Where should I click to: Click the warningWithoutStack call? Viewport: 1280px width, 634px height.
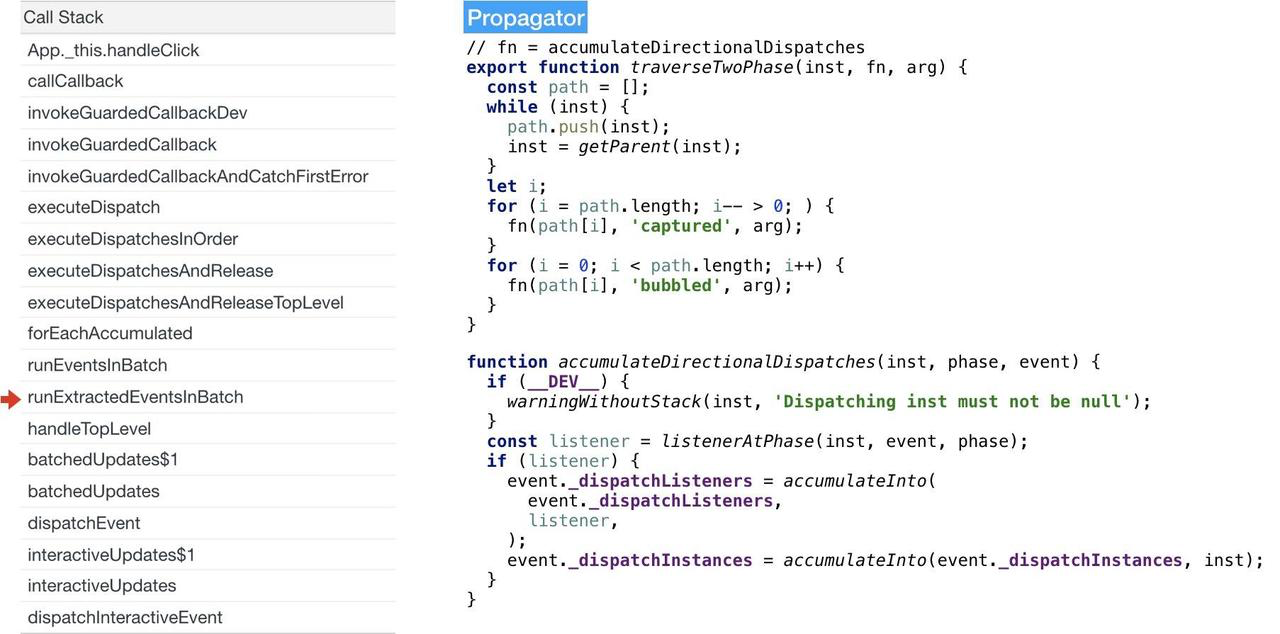(604, 401)
